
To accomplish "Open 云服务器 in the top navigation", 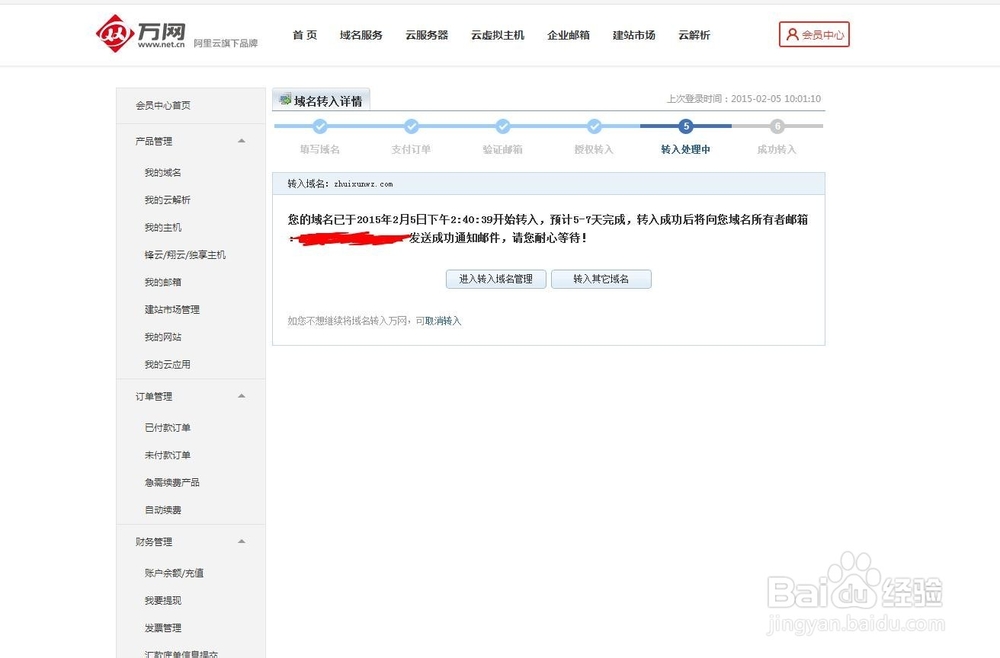I will click(427, 35).
